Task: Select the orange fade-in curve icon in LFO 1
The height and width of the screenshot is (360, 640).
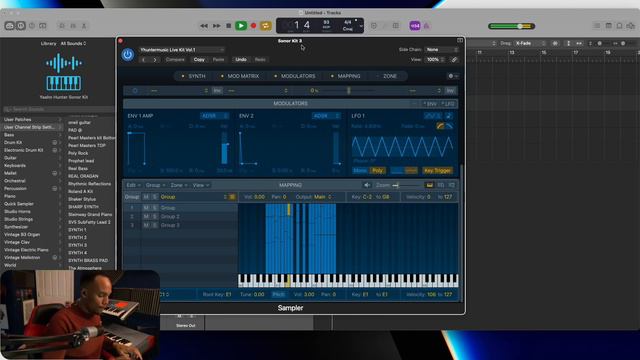Action: tap(440, 126)
